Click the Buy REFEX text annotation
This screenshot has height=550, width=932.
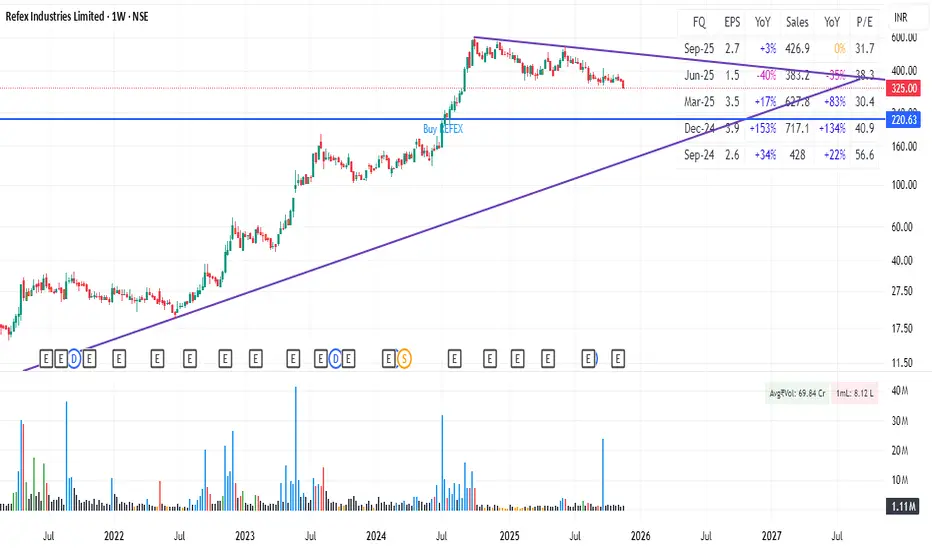coord(443,129)
